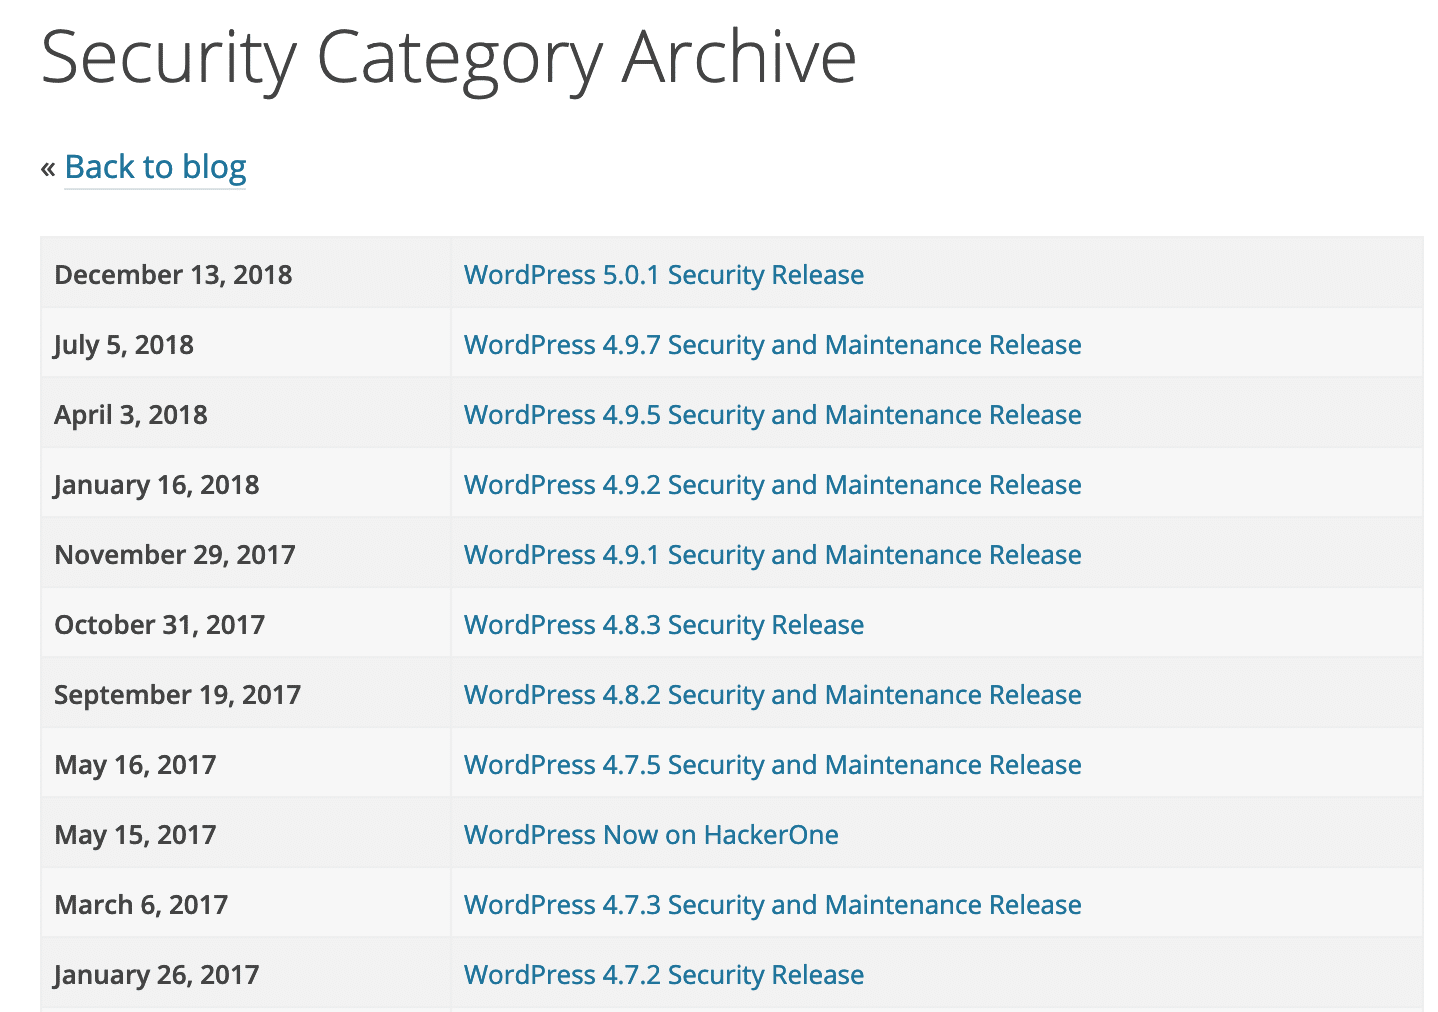Click the Back to blog link

coord(155,167)
